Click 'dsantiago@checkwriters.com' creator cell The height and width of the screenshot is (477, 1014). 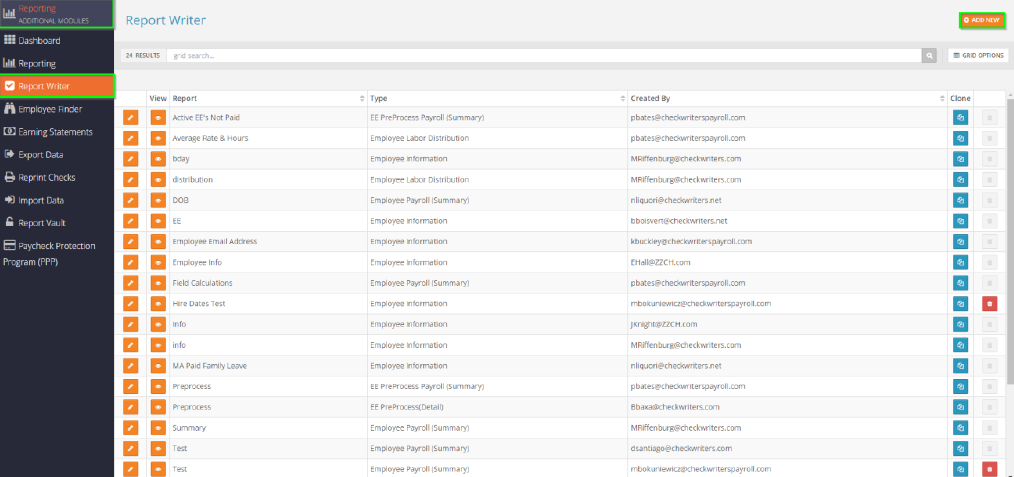(682, 449)
